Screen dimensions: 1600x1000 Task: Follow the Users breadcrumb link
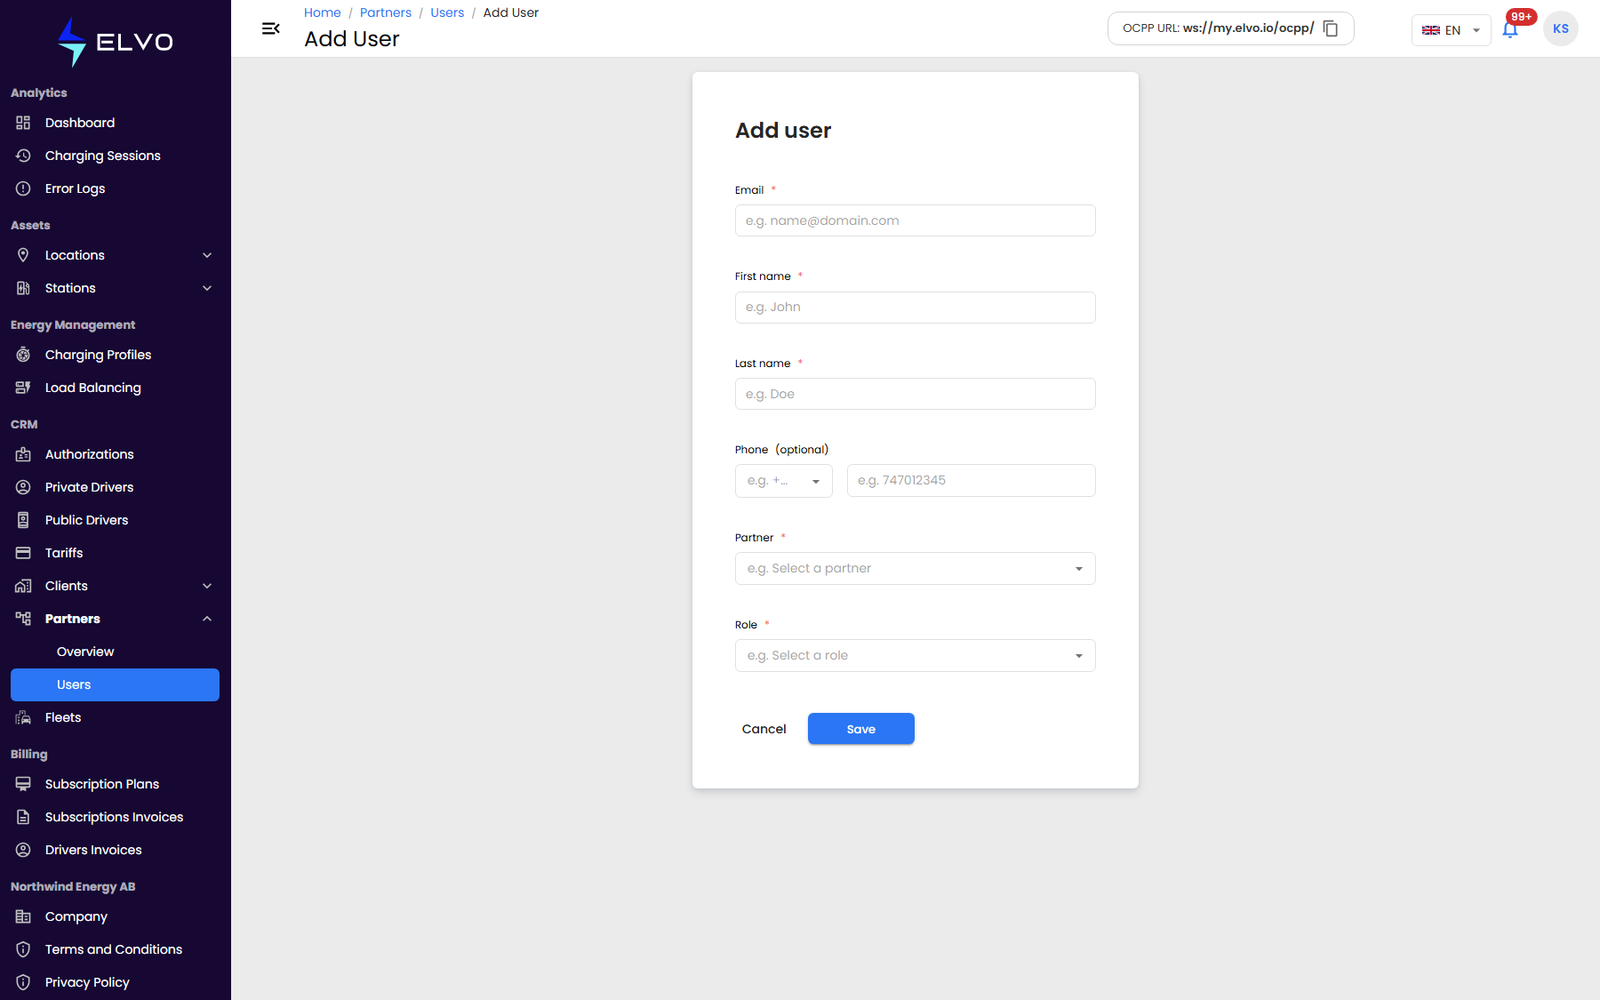pyautogui.click(x=447, y=13)
